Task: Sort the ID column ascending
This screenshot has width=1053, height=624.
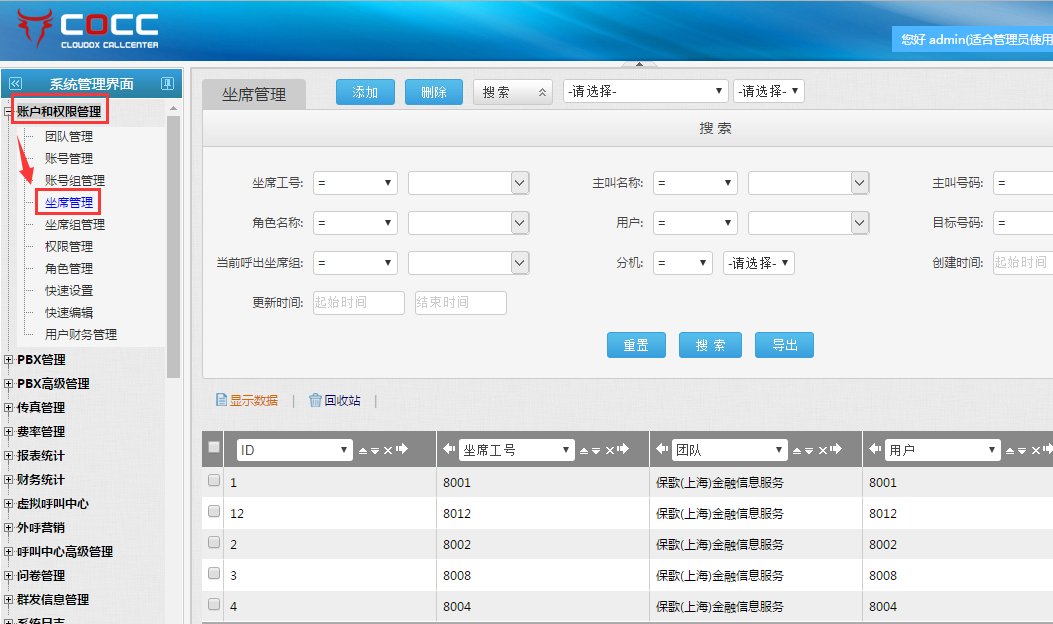Action: (x=363, y=451)
